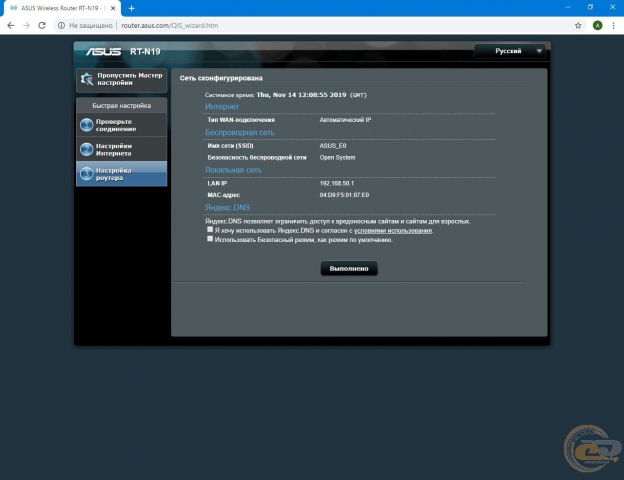Bookmark this page with the star icon
624x480 pixels.
578,25
